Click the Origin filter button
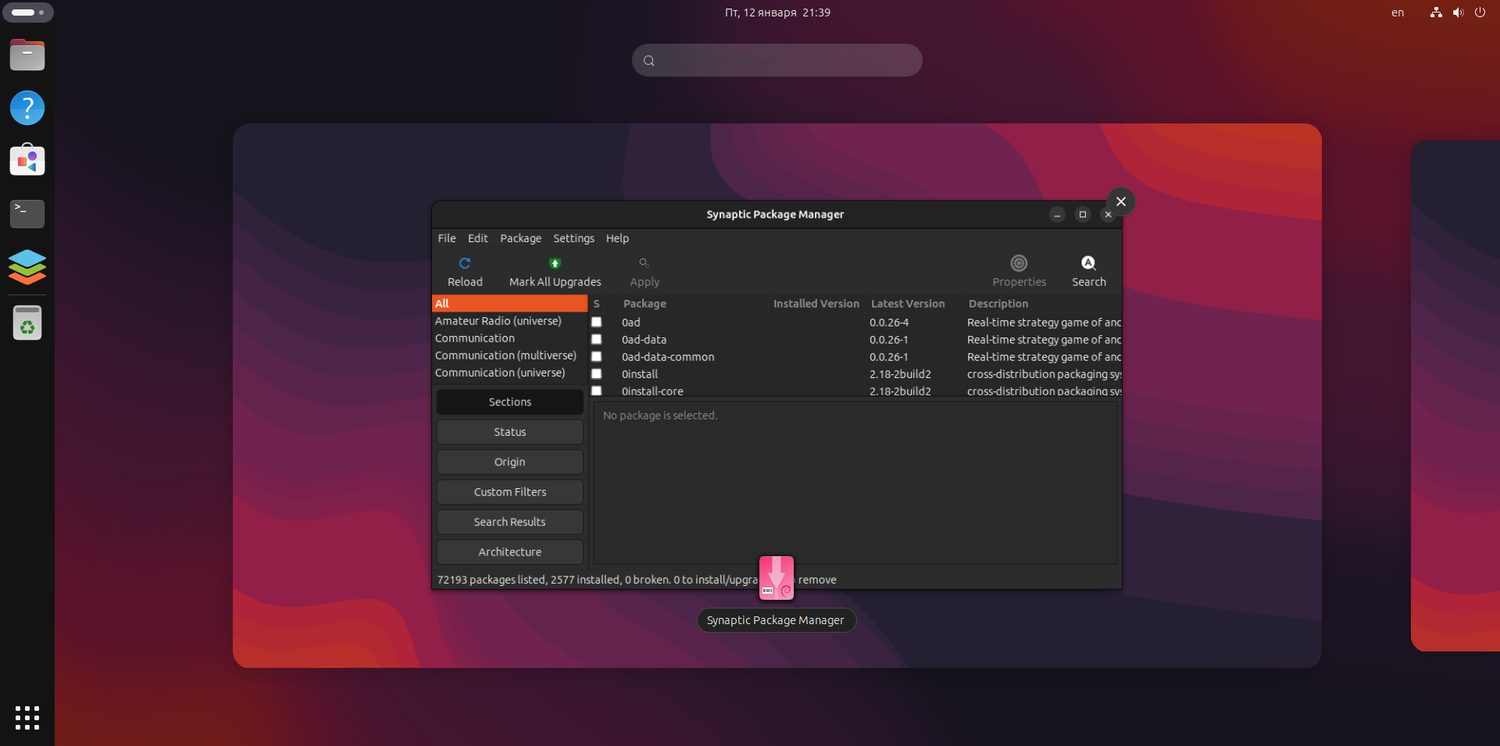The width and height of the screenshot is (1500, 746). point(510,462)
